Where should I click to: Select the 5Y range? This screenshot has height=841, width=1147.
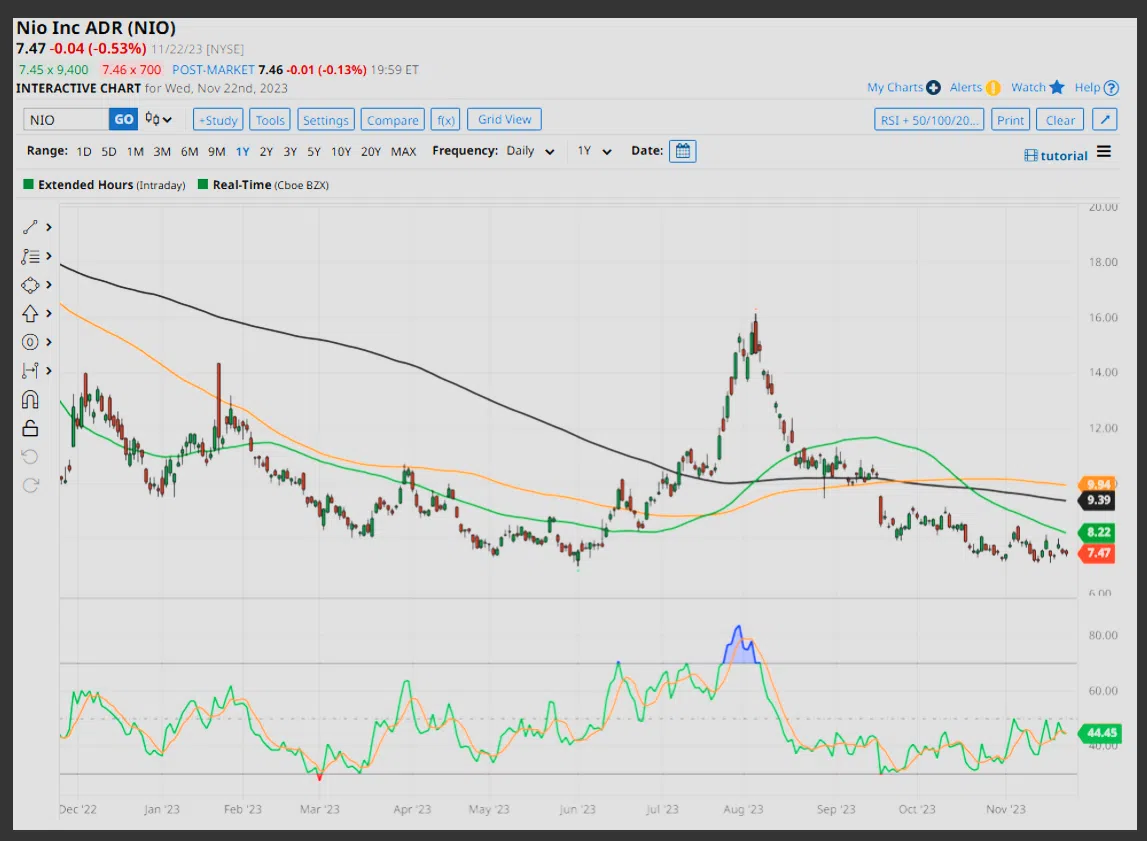[314, 151]
